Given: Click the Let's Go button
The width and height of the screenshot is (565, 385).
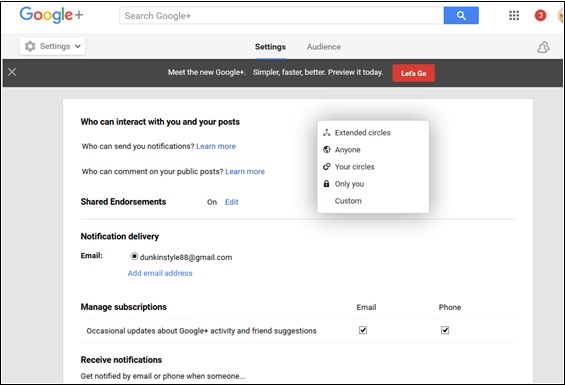Looking at the screenshot, I should (413, 73).
